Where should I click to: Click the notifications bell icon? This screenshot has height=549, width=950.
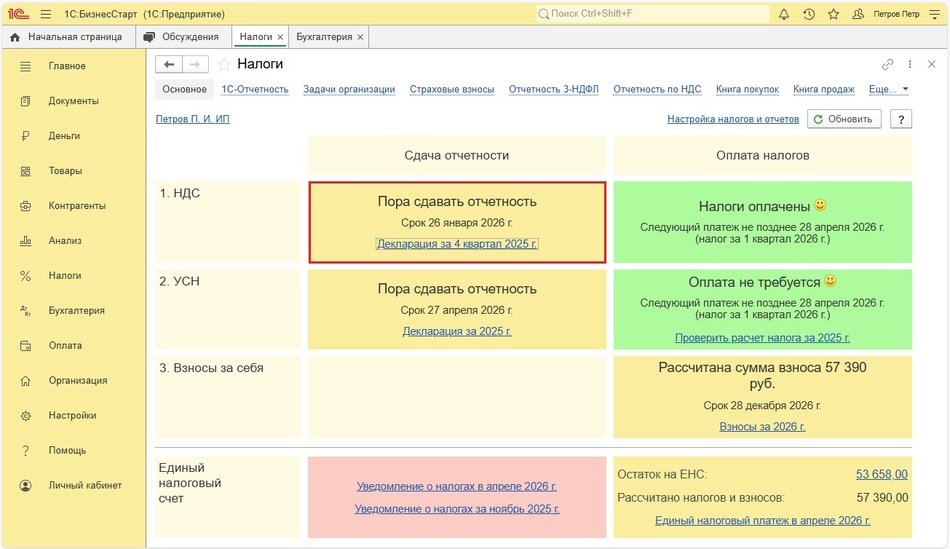click(784, 14)
